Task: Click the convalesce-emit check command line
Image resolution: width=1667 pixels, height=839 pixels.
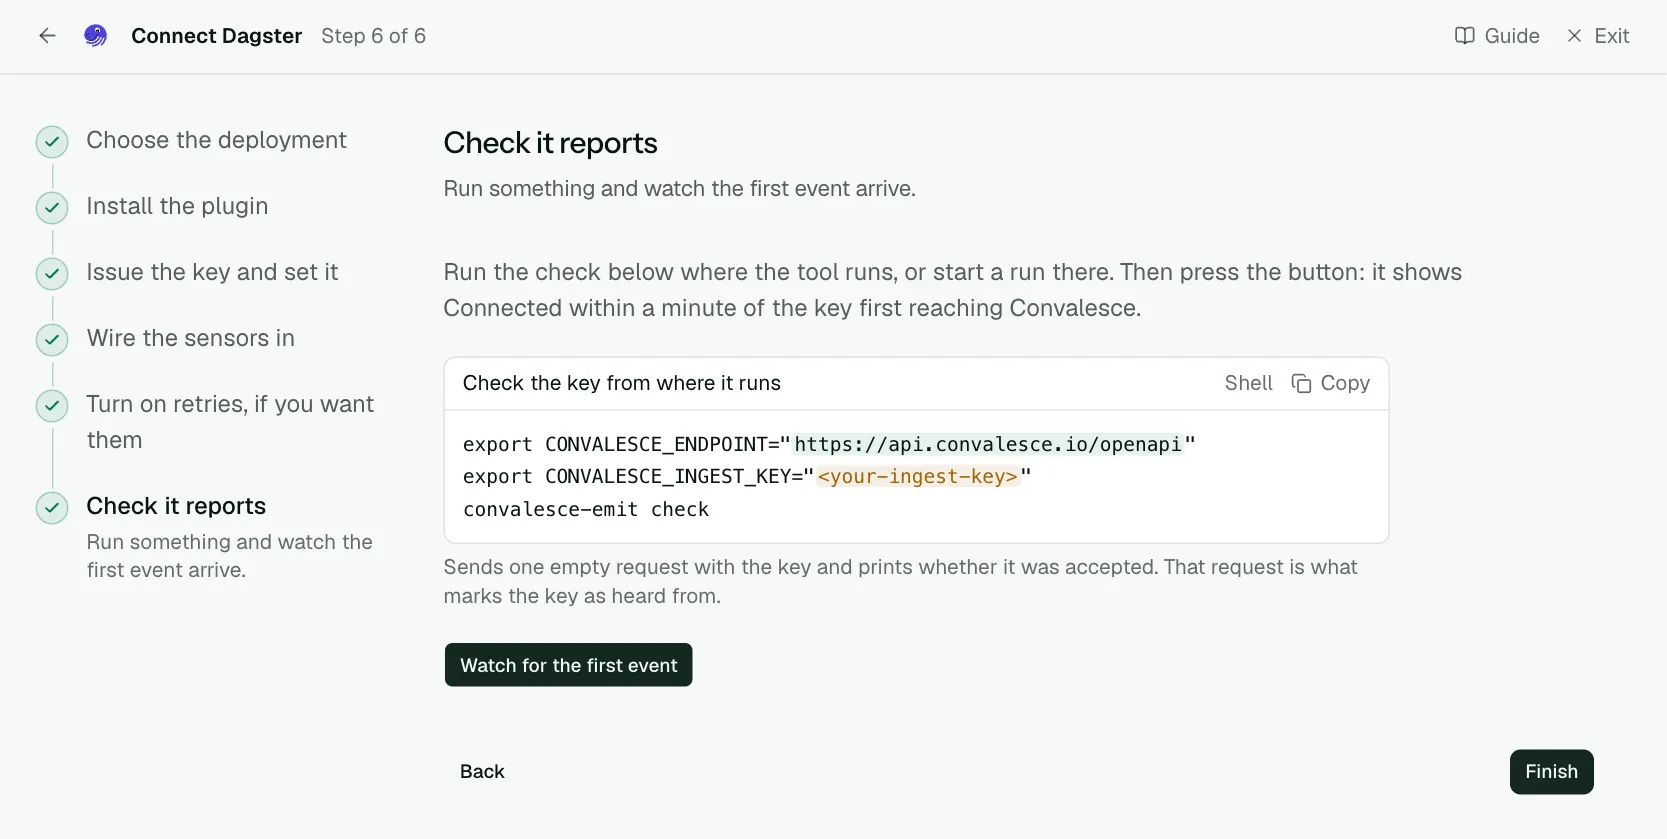Action: pos(586,509)
